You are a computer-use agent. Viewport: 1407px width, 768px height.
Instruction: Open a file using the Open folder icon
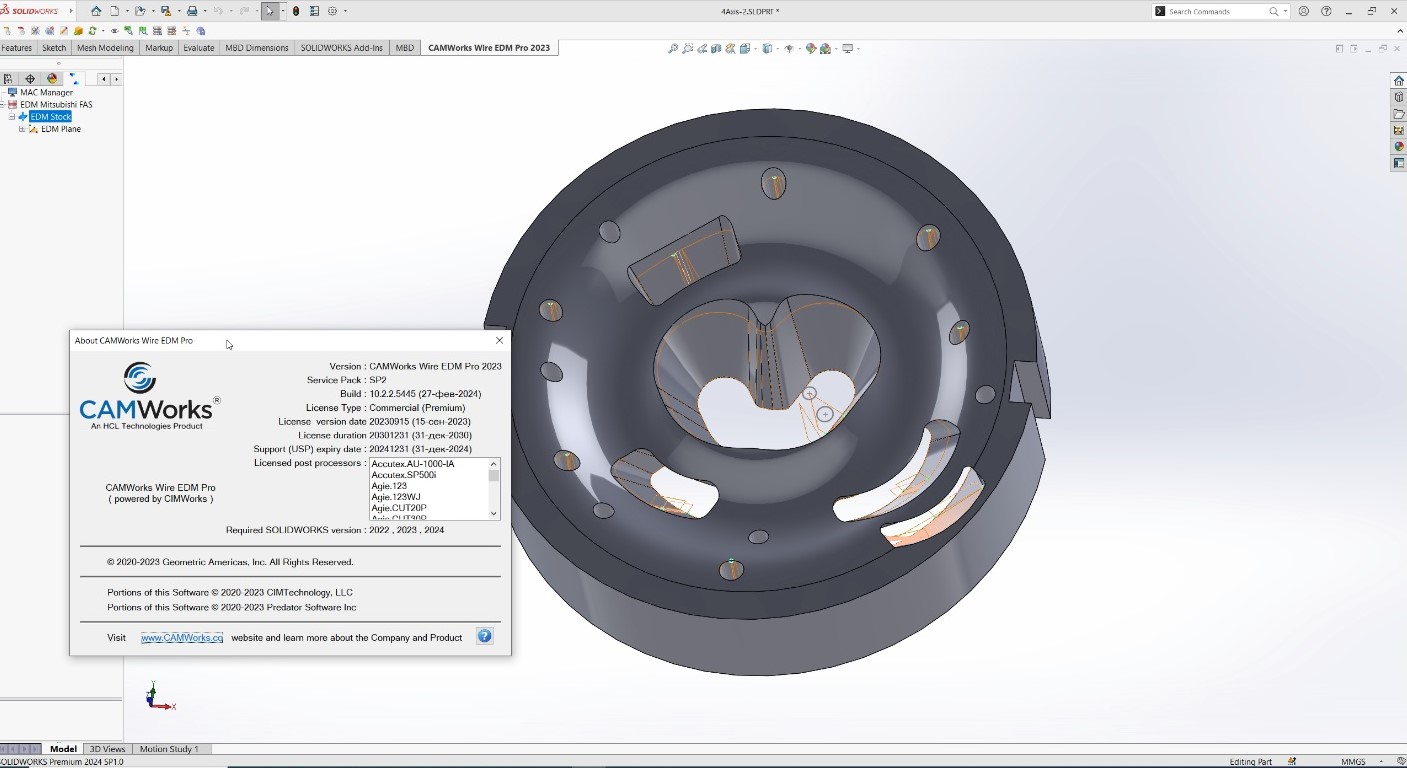coord(140,11)
